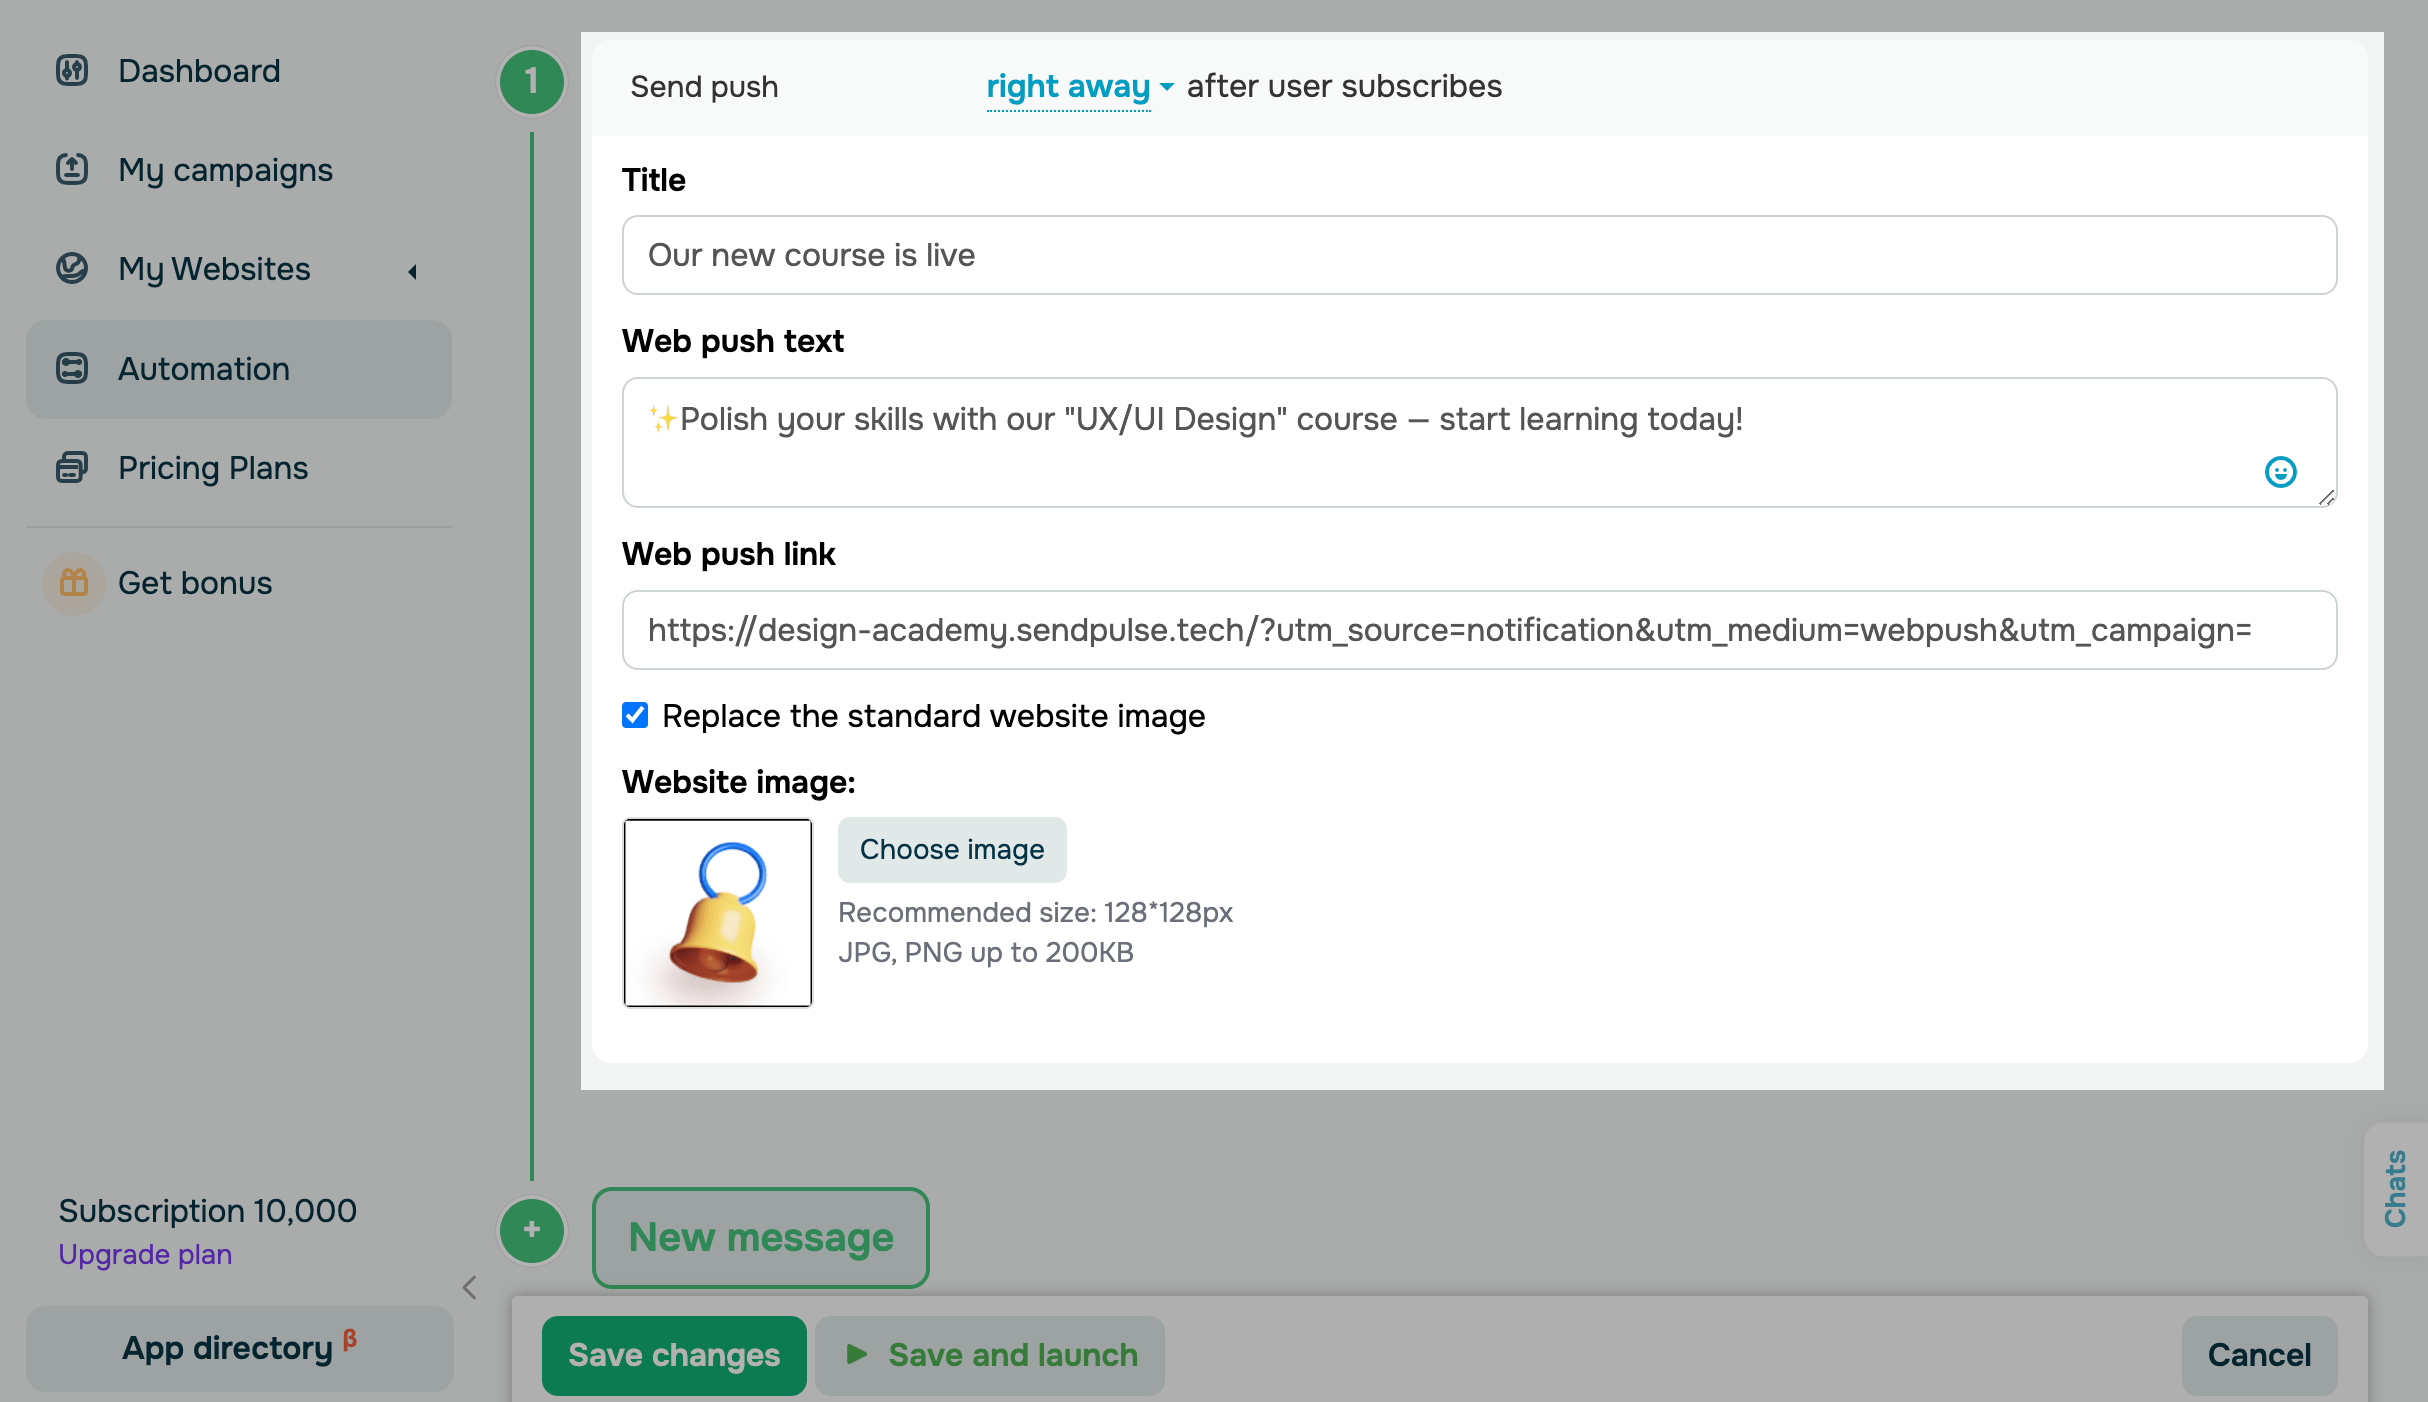The height and width of the screenshot is (1402, 2428).
Task: Click the My campaigns upload icon
Action: pos(72,169)
